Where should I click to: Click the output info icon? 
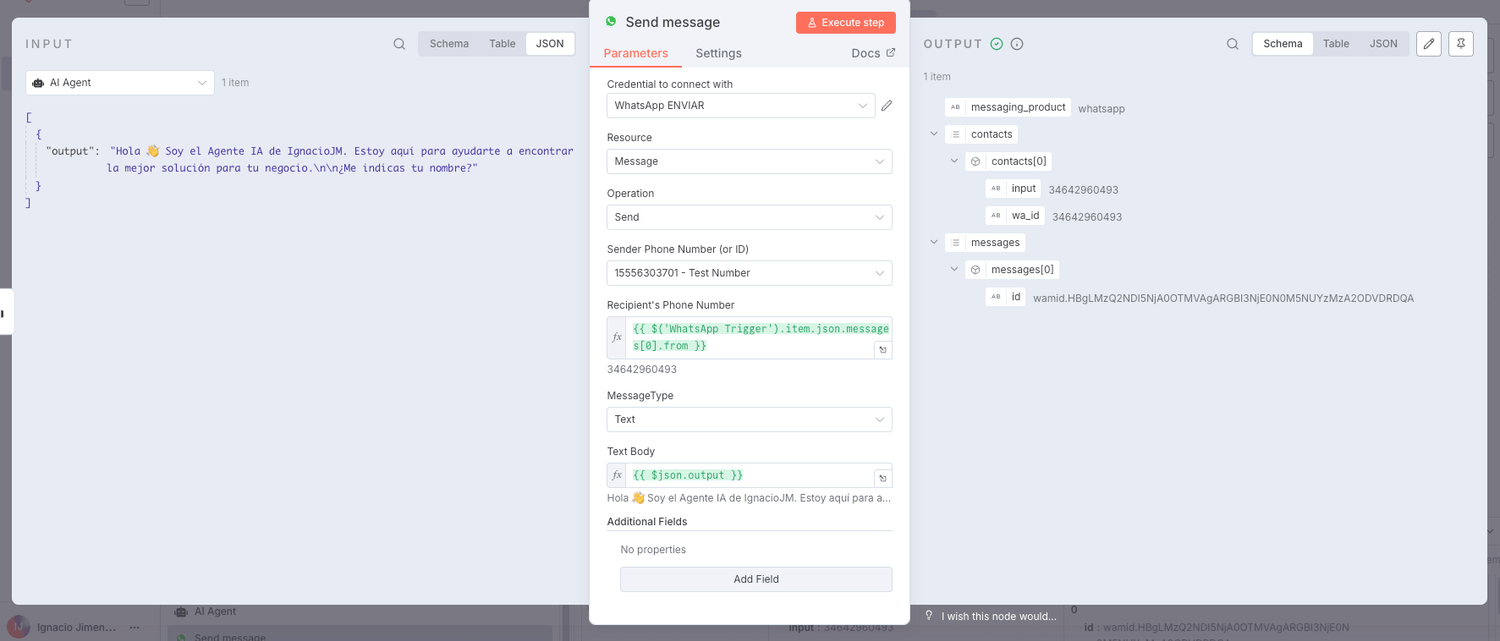coord(1017,44)
